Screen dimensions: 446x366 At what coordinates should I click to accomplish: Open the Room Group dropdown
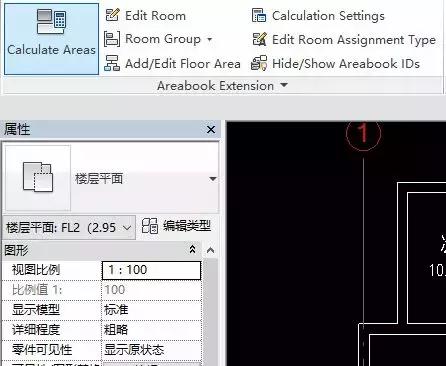(210, 39)
